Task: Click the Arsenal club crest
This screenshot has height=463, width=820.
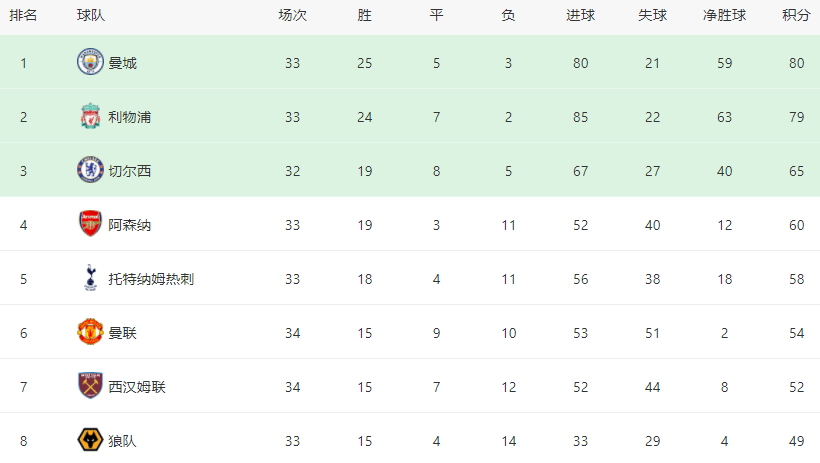Action: tap(90, 224)
